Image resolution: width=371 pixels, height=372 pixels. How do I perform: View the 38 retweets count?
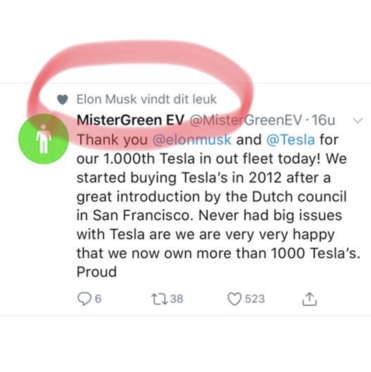point(176,299)
